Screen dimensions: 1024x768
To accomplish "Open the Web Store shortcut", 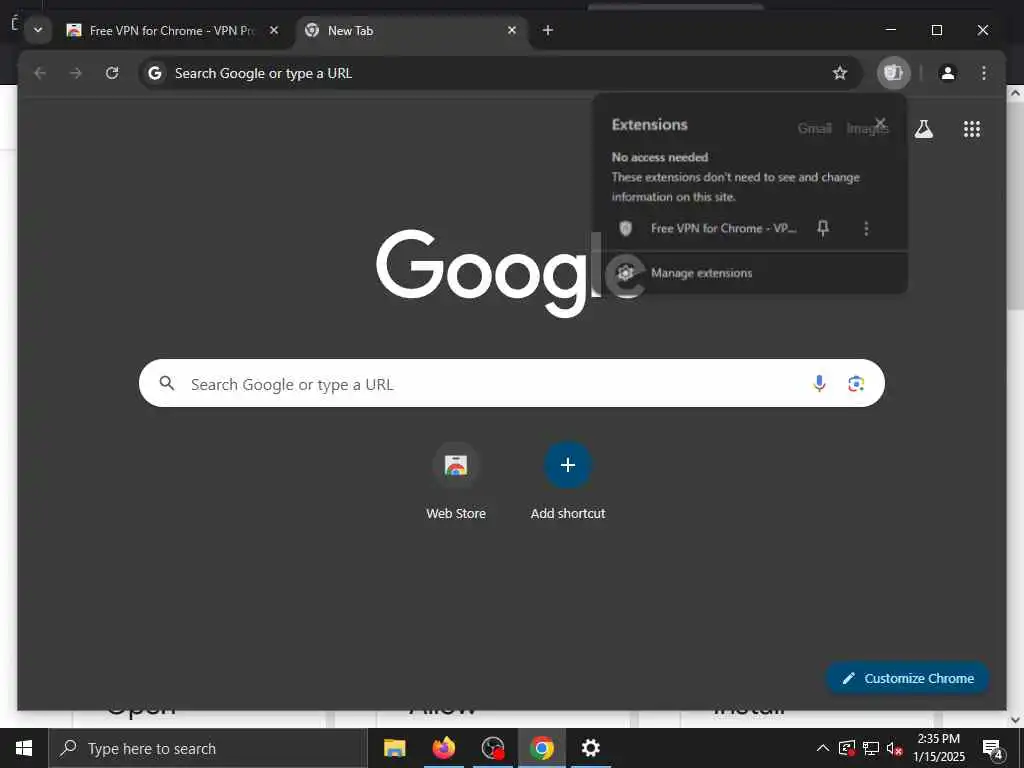I will pos(456,481).
